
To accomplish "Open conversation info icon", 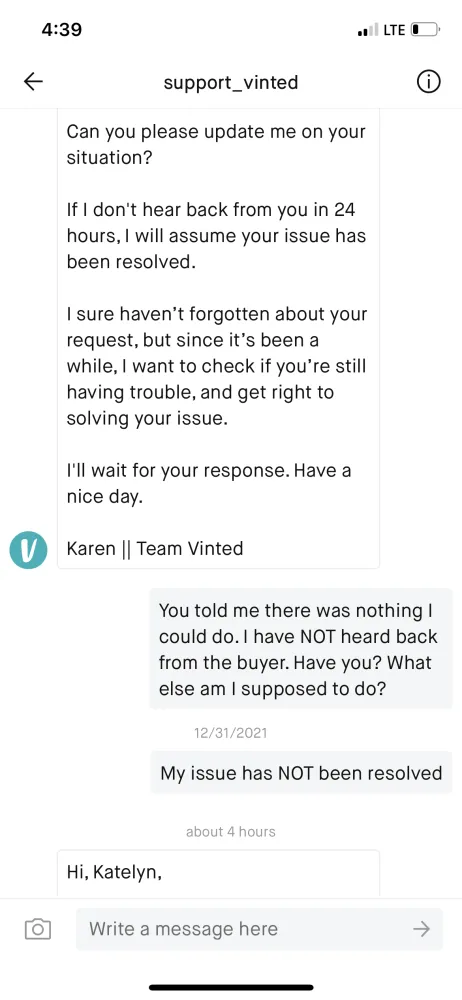I will tap(429, 82).
